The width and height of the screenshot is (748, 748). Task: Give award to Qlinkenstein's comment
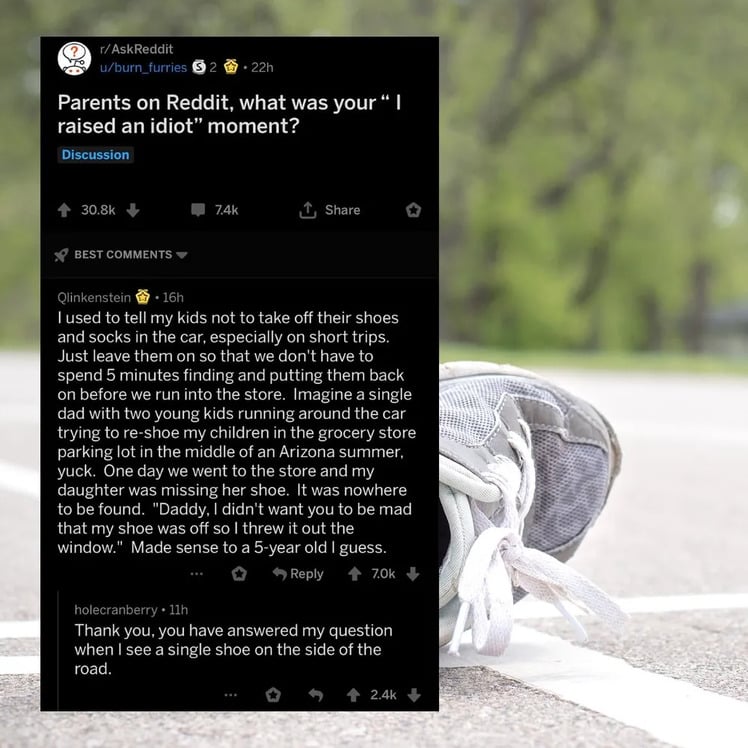pos(239,574)
